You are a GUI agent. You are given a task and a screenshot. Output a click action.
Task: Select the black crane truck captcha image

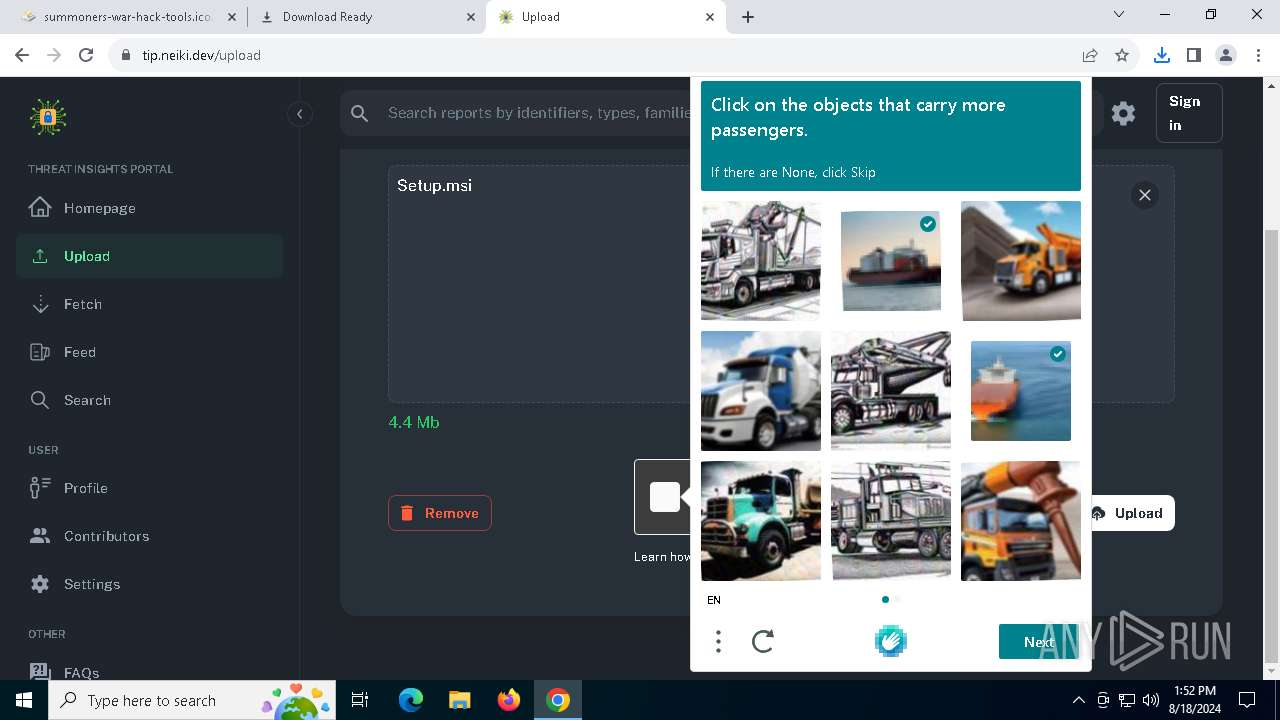pyautogui.click(x=891, y=391)
